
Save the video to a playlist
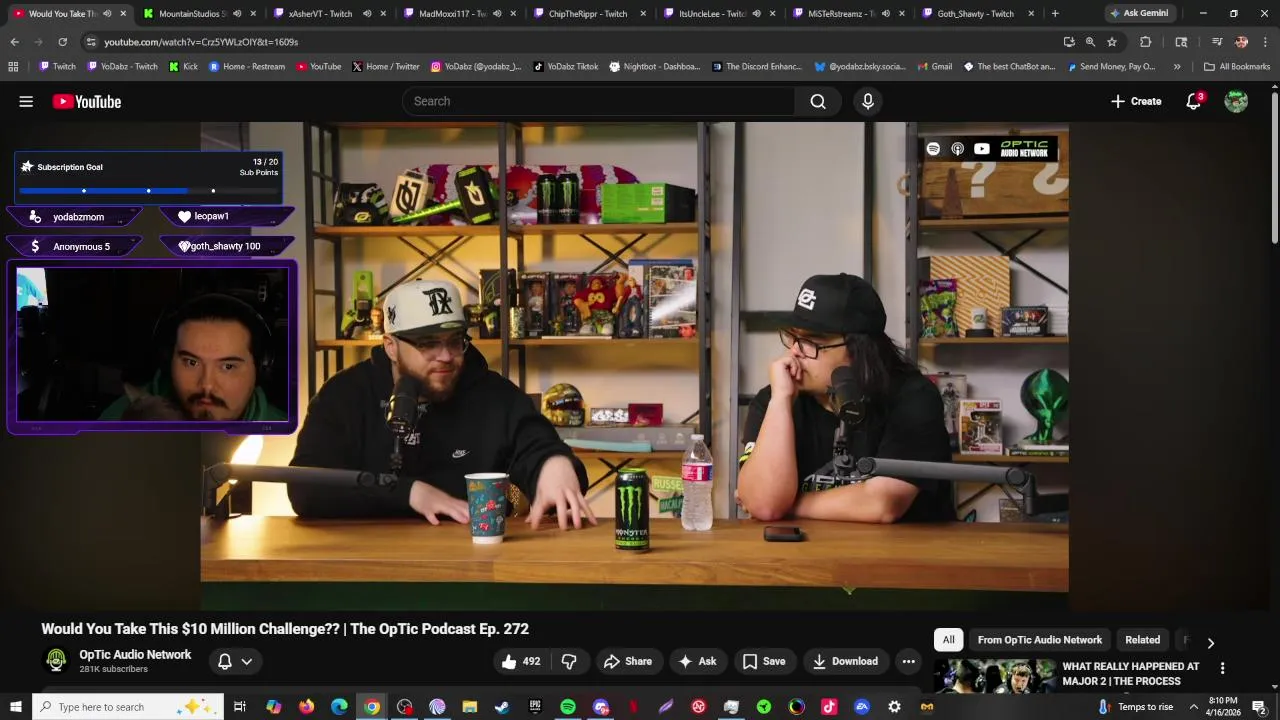coord(764,661)
